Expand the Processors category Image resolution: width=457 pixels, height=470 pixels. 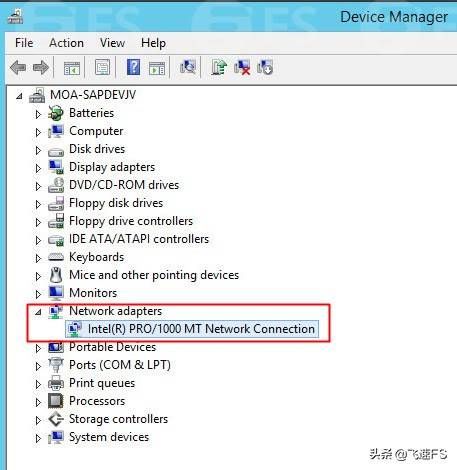[x=38, y=402]
